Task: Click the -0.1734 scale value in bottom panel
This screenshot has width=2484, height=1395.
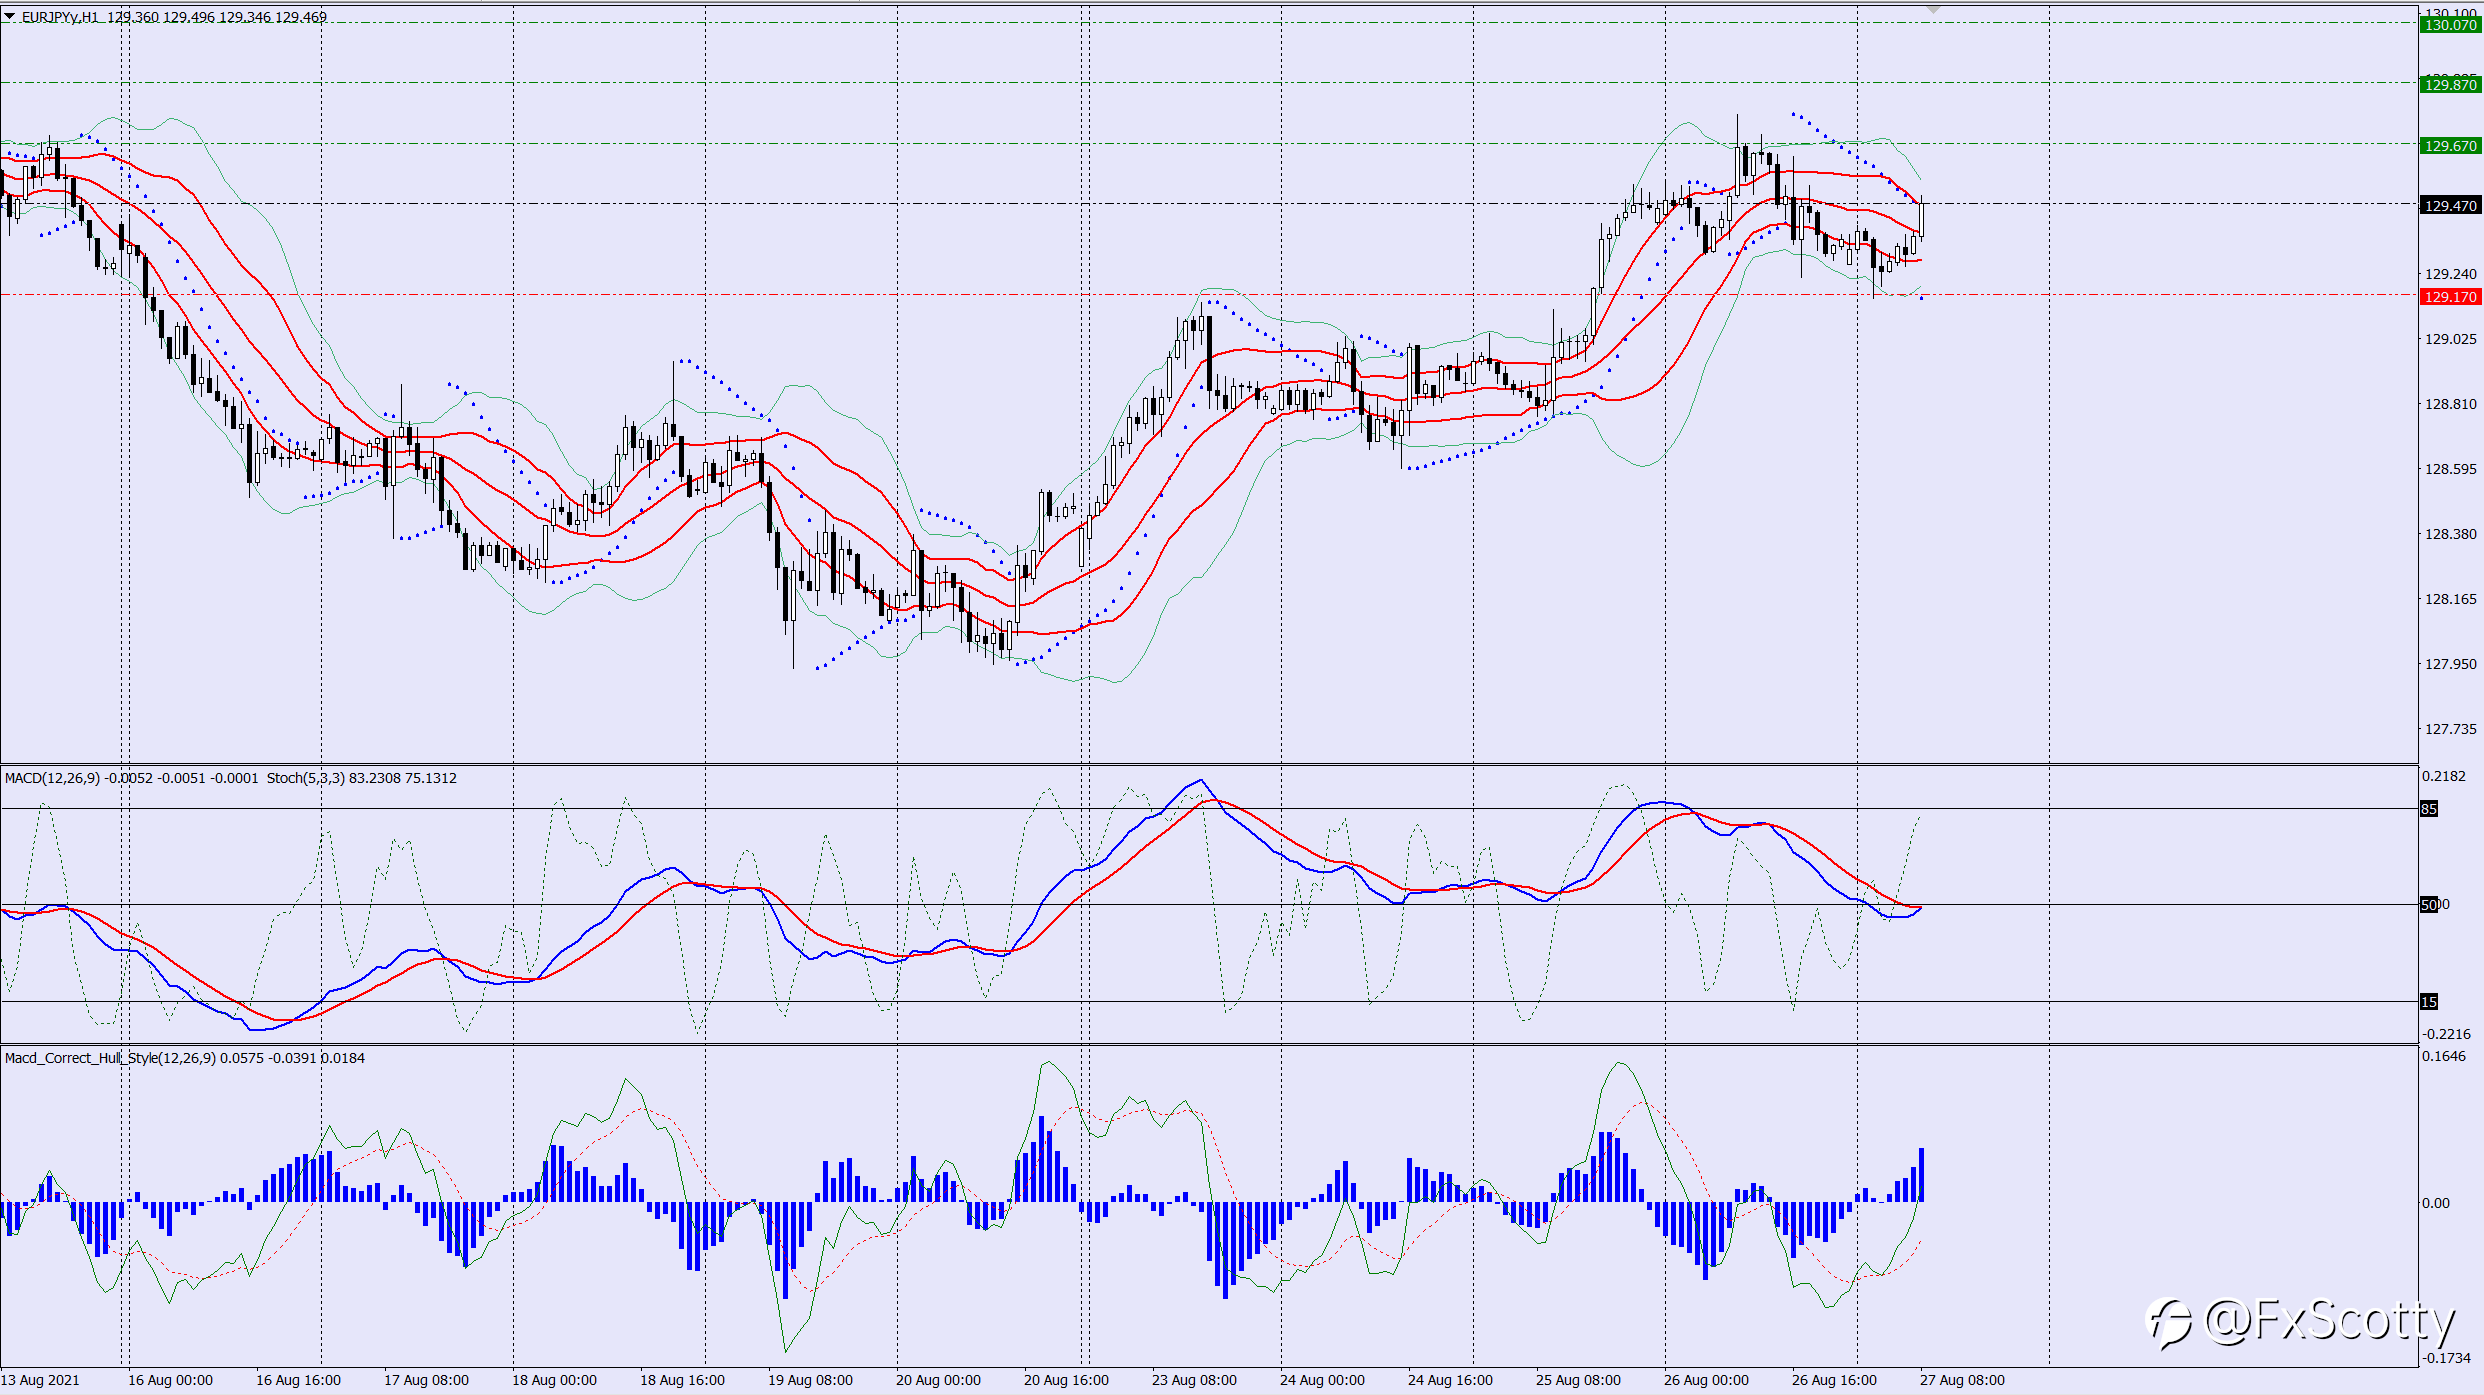Action: 2447,1358
